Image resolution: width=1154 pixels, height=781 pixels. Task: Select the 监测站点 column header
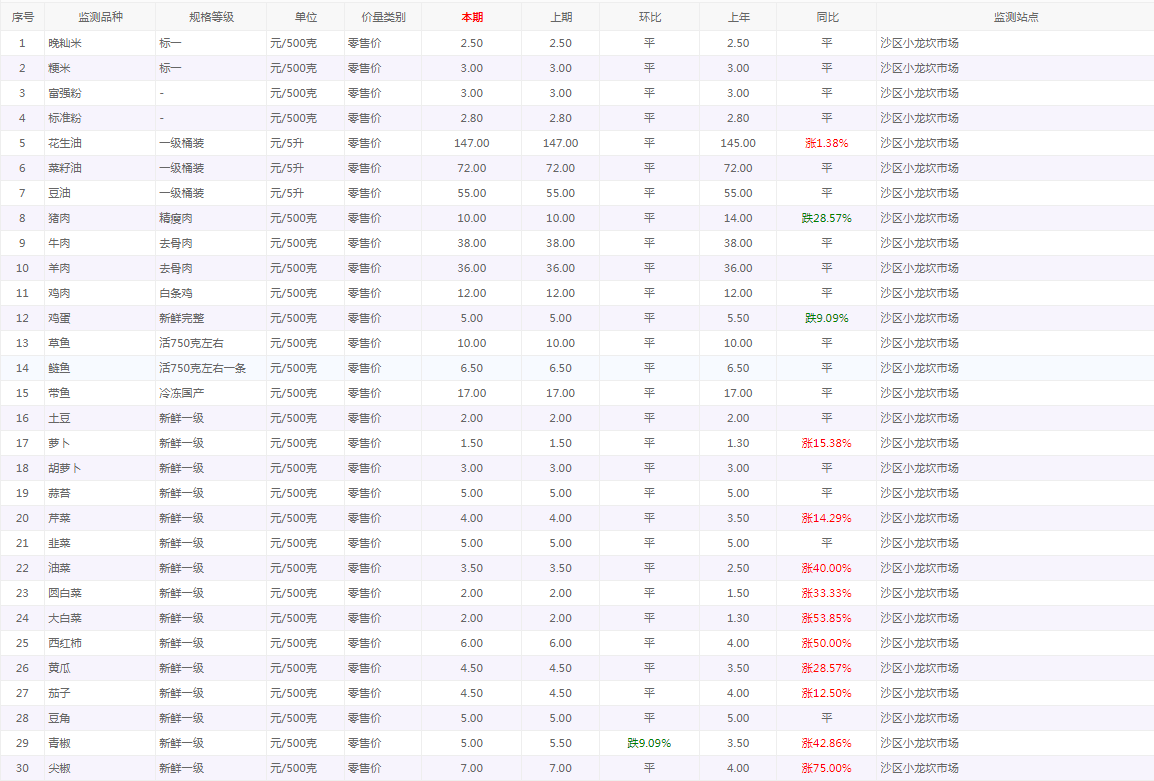coord(1015,17)
